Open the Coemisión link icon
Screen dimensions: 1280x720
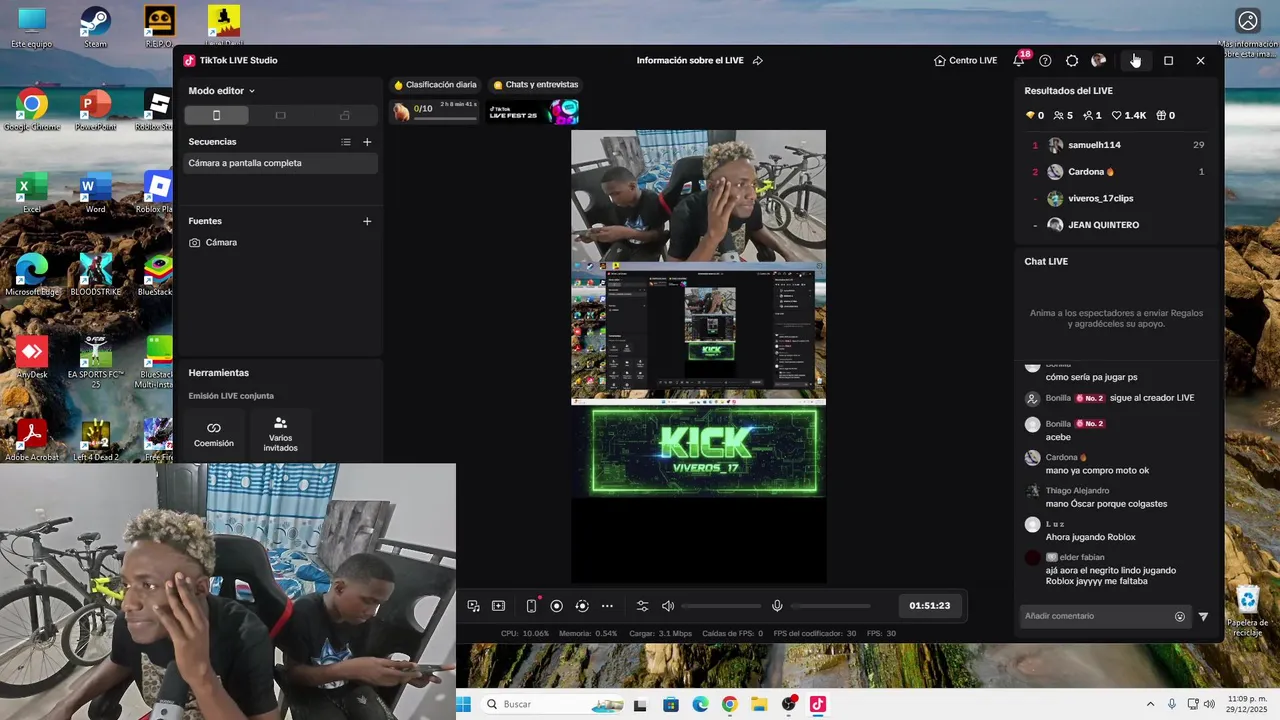pyautogui.click(x=214, y=428)
